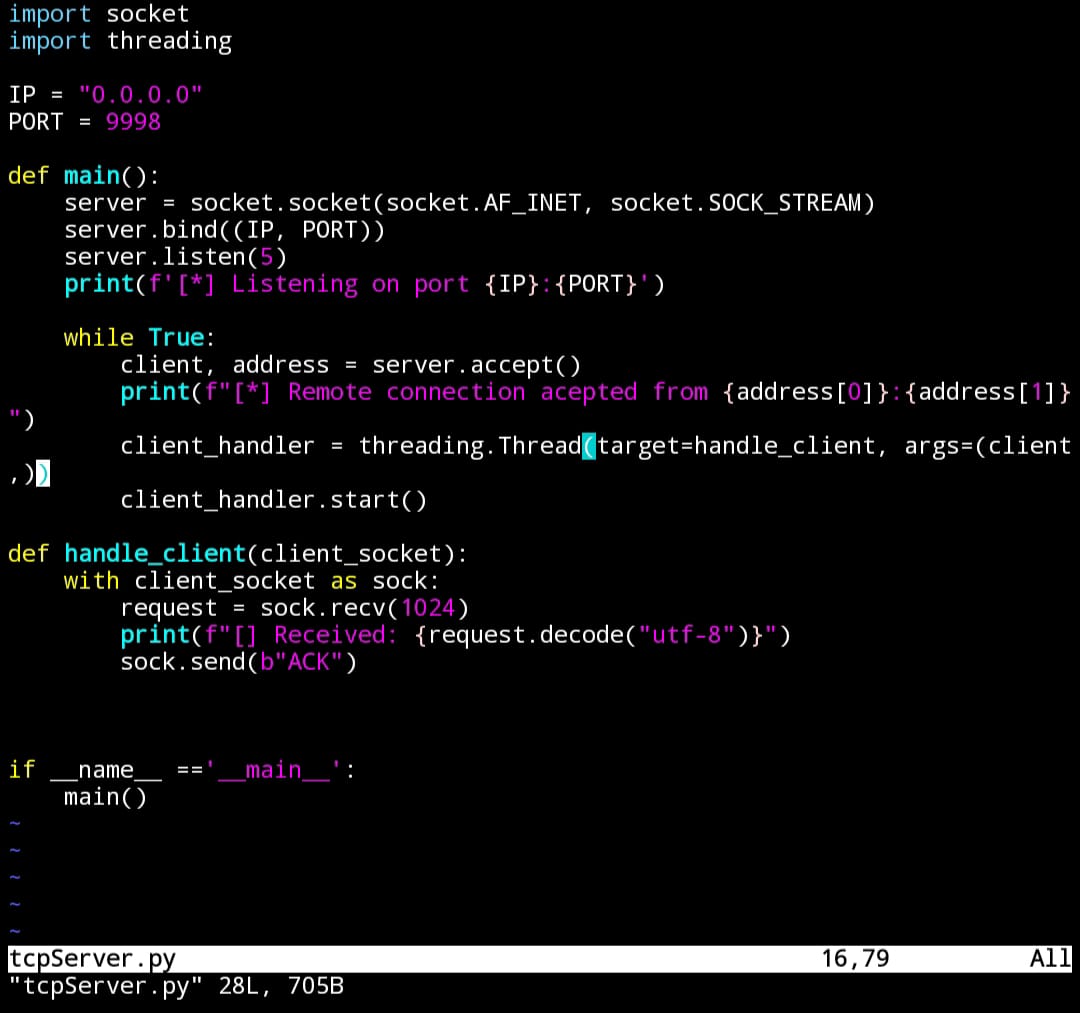Click the def main() function definition
The height and width of the screenshot is (1013, 1080).
pos(85,175)
